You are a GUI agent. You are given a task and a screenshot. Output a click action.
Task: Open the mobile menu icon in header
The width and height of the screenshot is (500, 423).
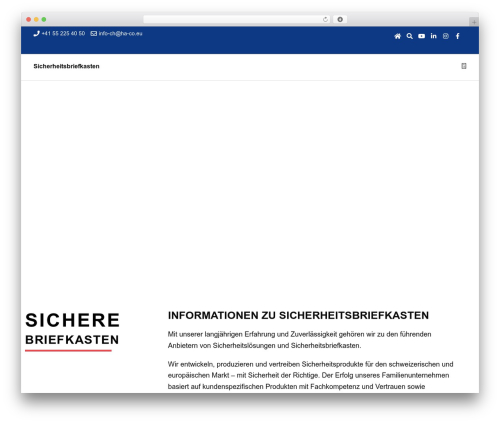pos(464,66)
